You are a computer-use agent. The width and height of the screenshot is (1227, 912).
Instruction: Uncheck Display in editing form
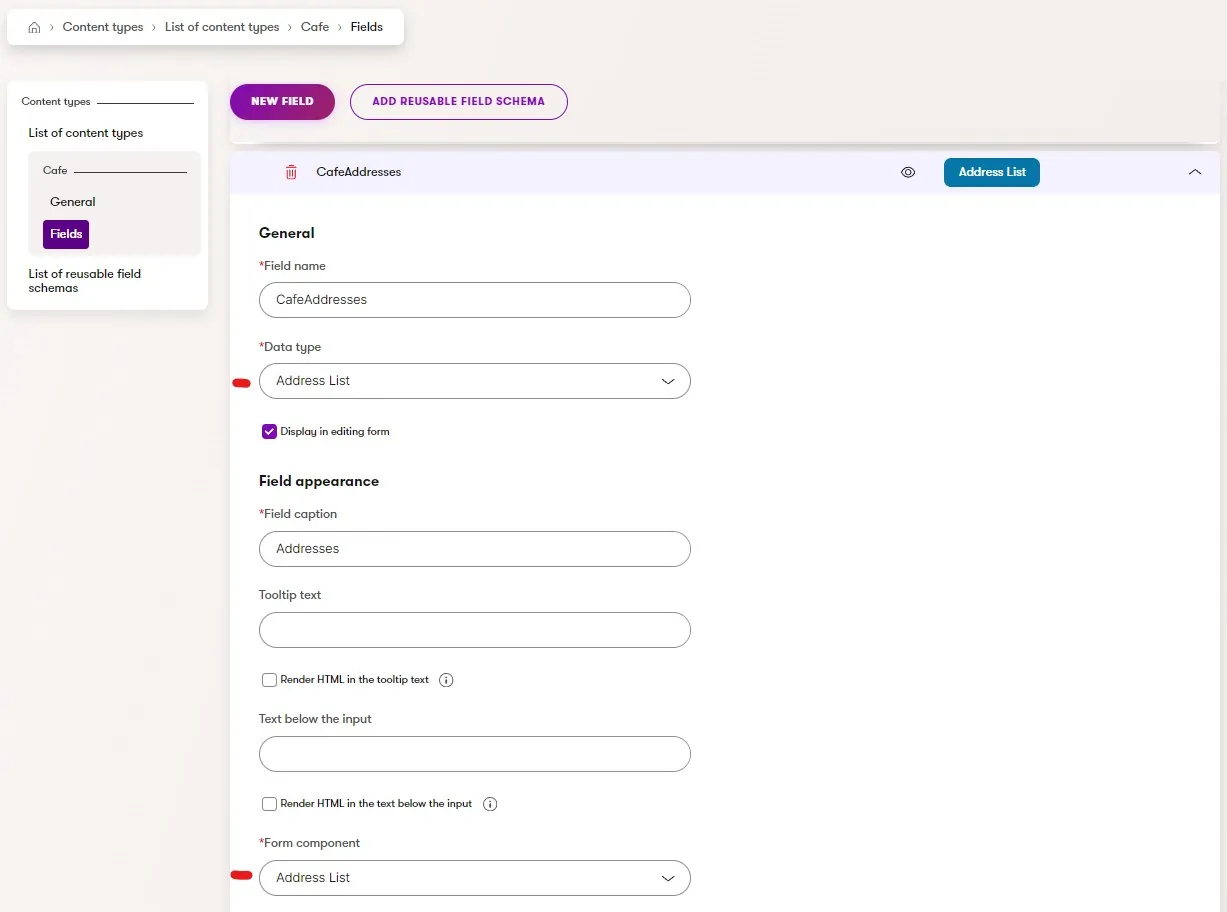269,432
